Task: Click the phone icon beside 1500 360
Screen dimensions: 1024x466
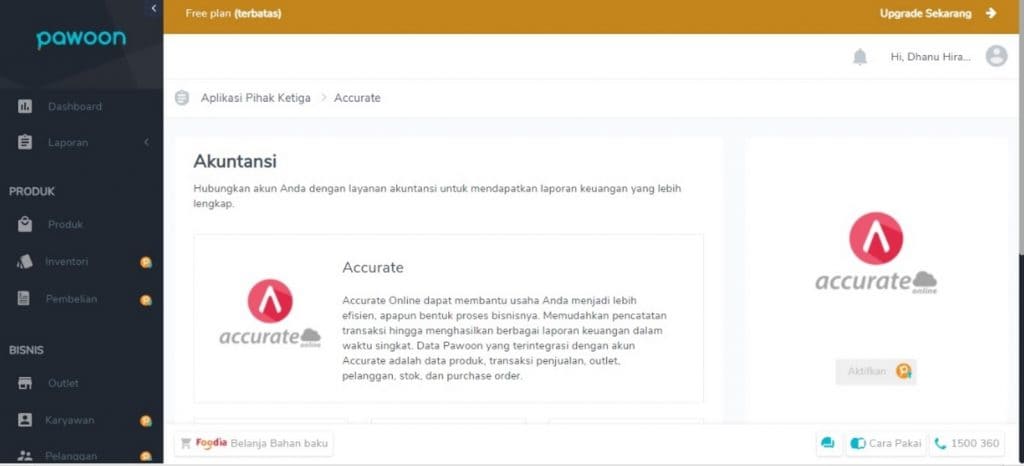Action: [940, 444]
